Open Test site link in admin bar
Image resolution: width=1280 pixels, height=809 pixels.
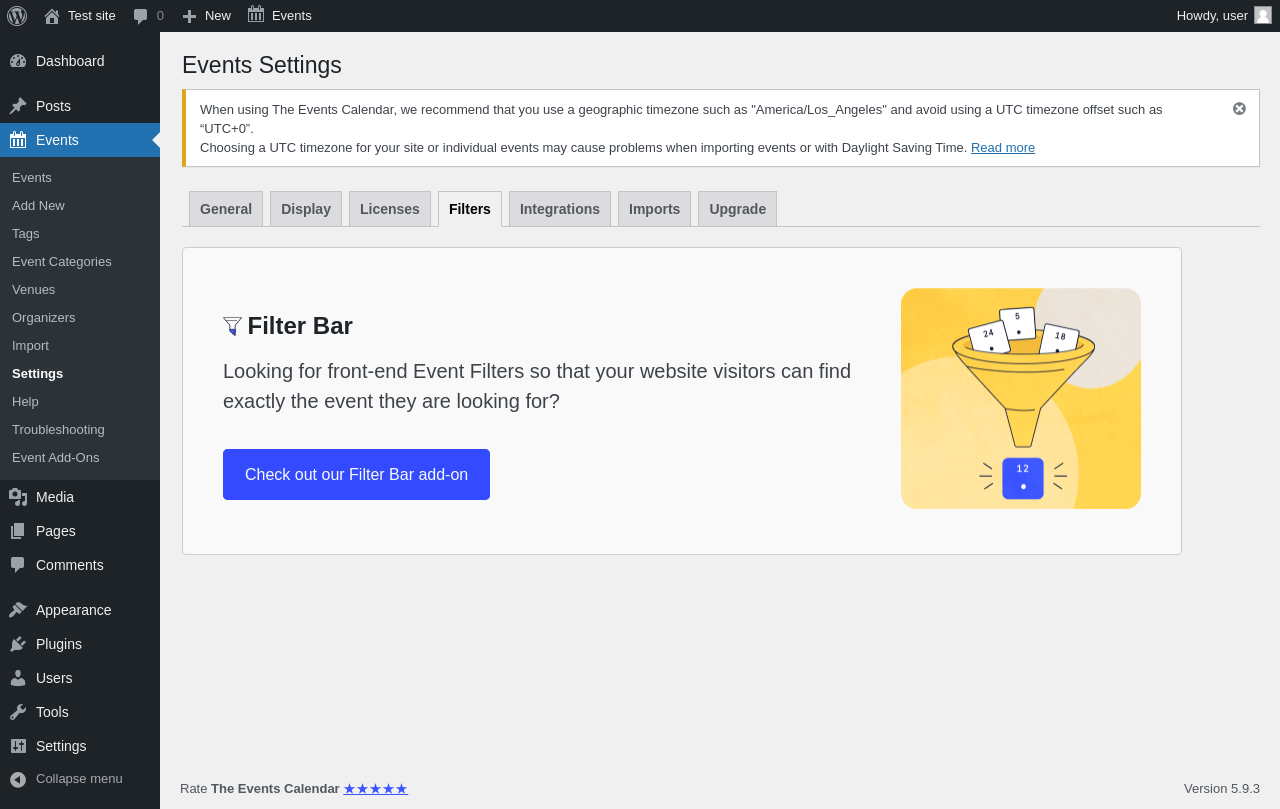[x=92, y=16]
